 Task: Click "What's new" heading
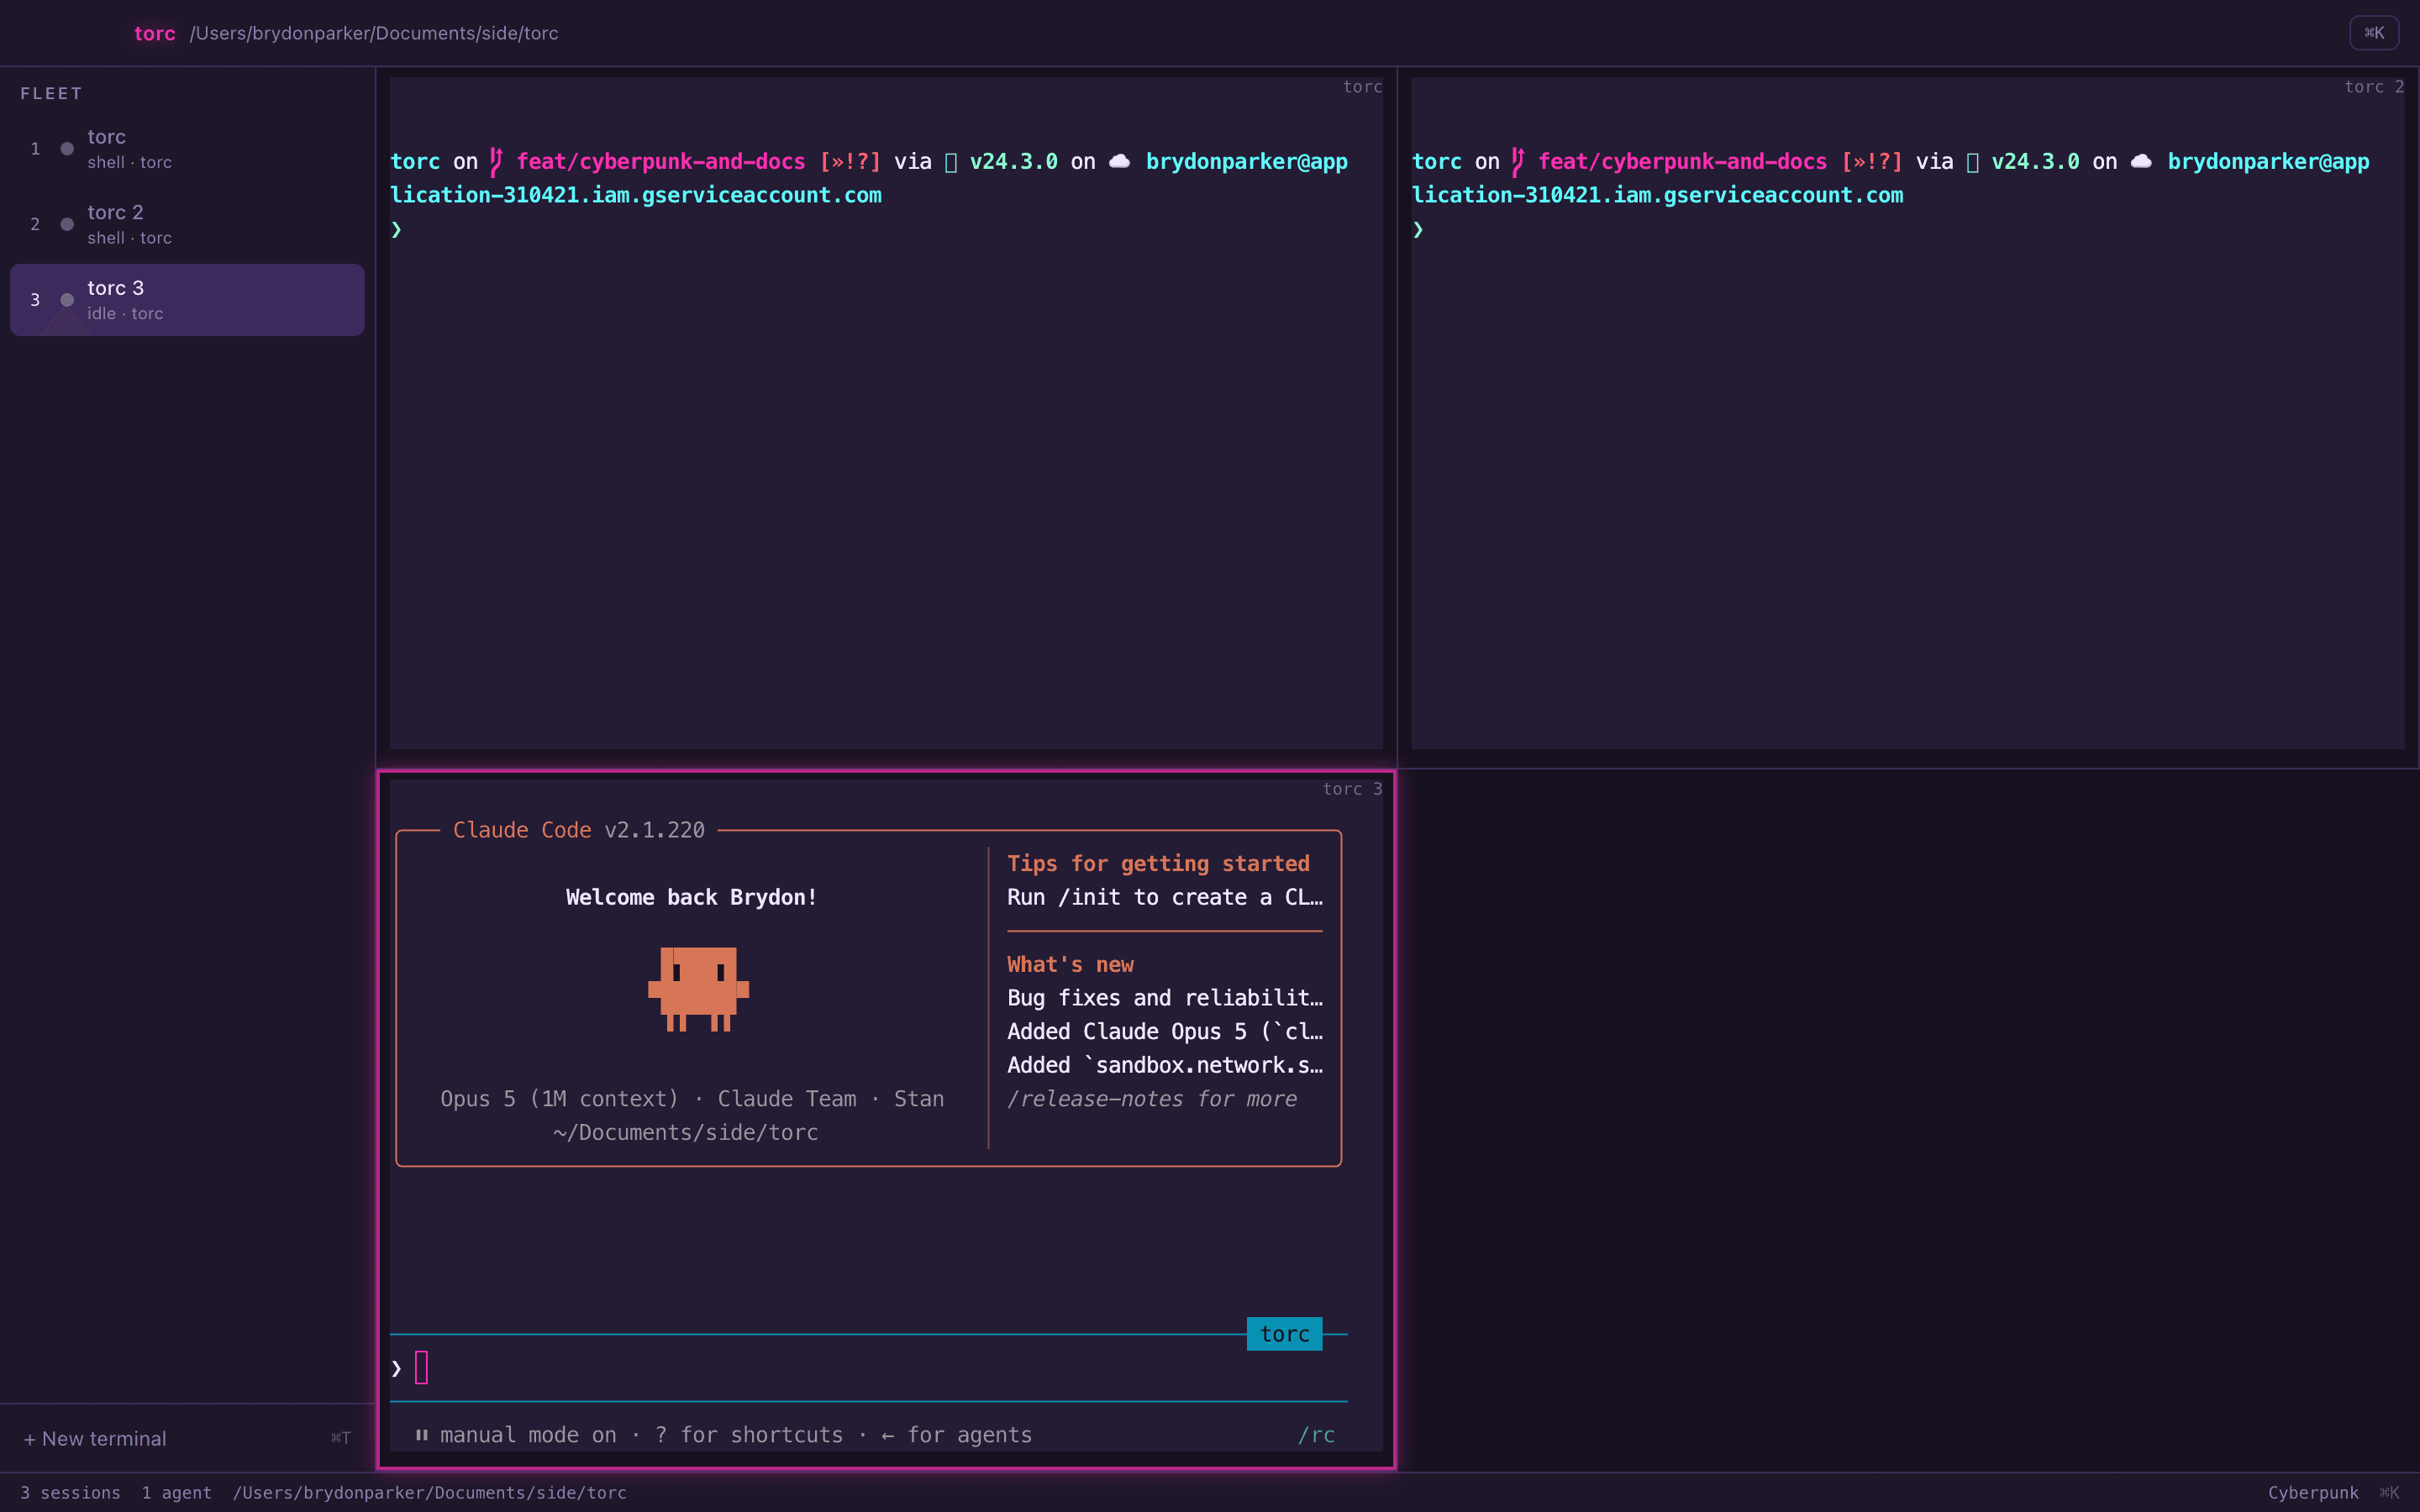tap(1070, 965)
